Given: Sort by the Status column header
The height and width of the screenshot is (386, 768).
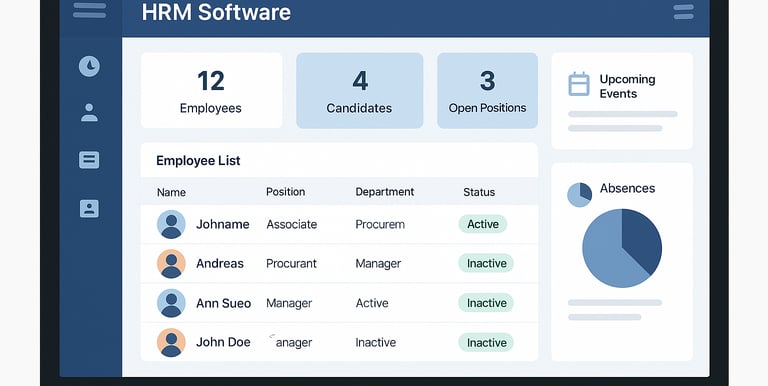Looking at the screenshot, I should [479, 192].
